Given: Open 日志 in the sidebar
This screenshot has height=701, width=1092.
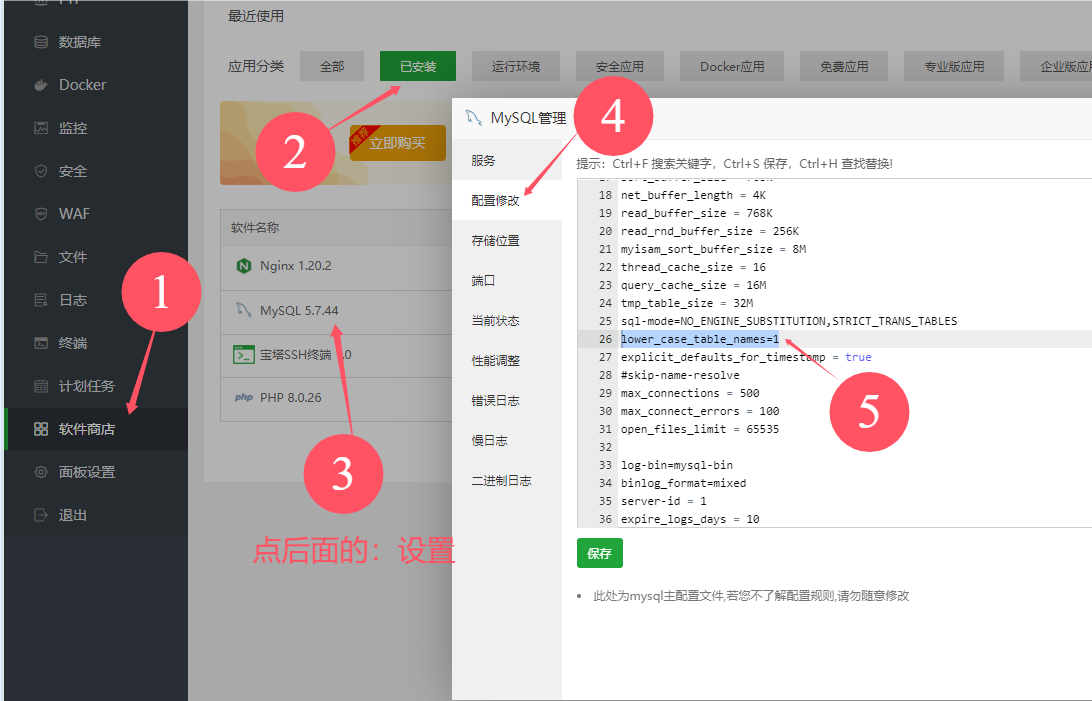Looking at the screenshot, I should click(72, 300).
